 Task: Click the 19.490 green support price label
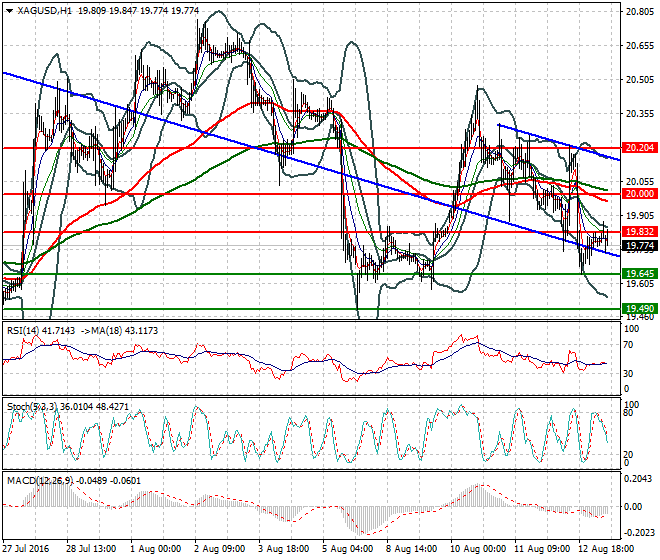[x=640, y=309]
